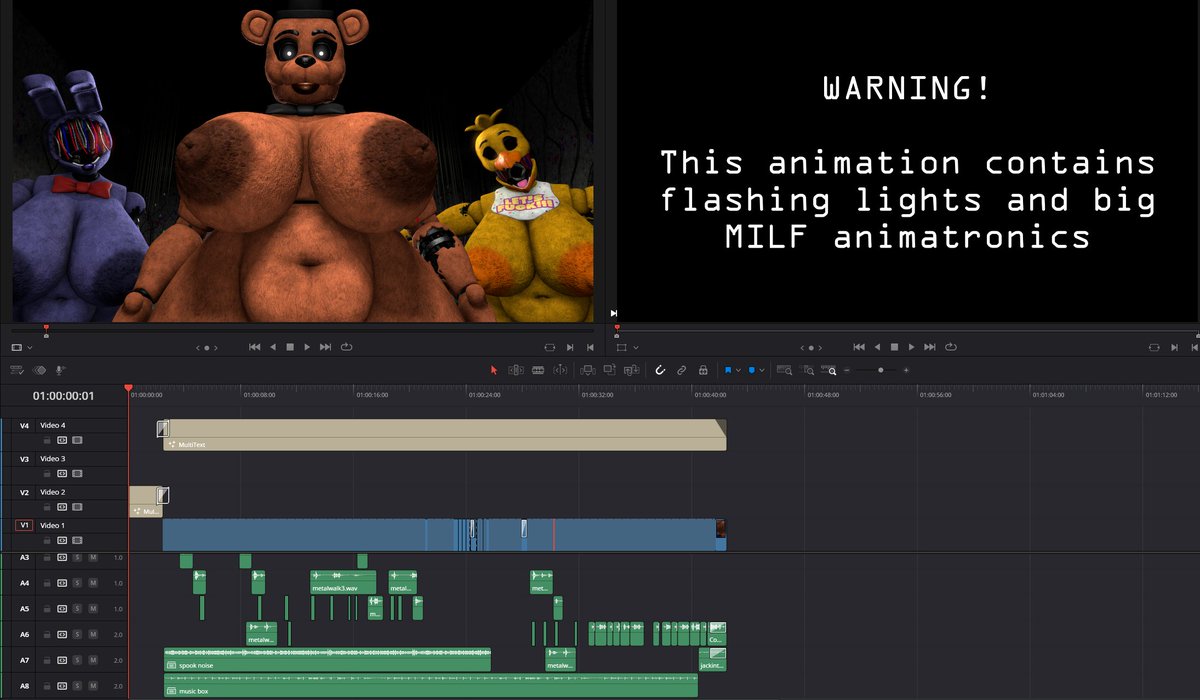The height and width of the screenshot is (700, 1200).
Task: Select the spook noise audio clip
Action: pos(327,660)
